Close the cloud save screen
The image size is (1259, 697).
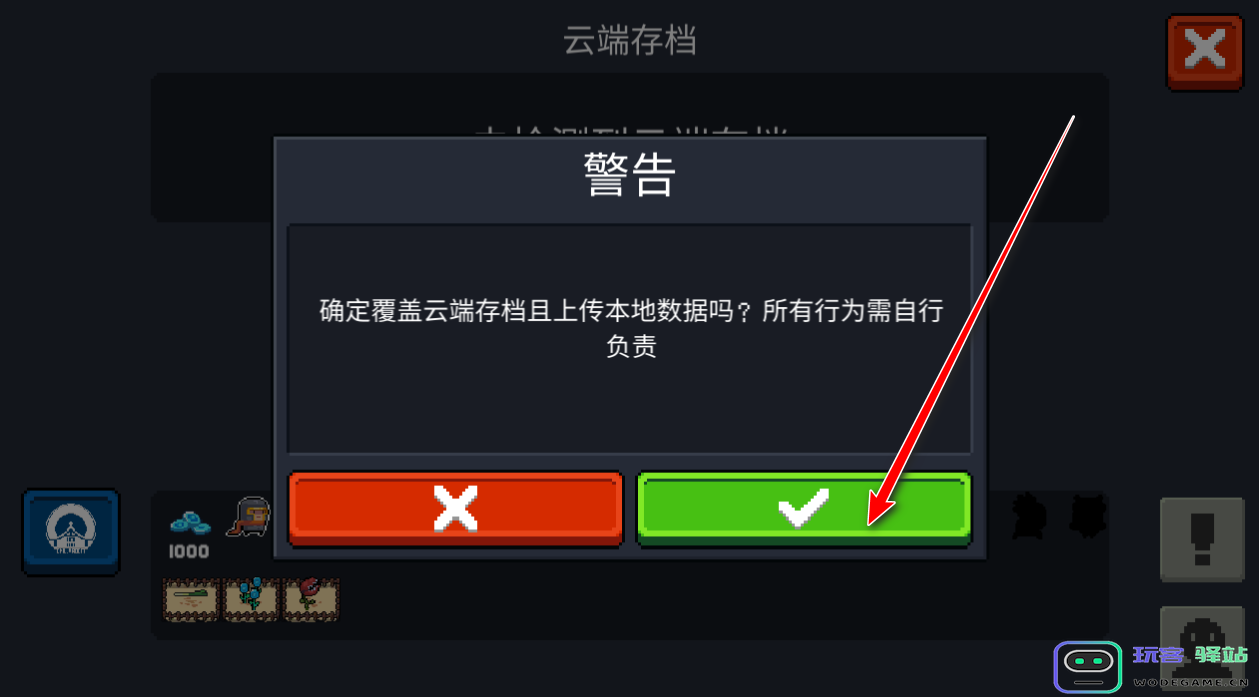(1204, 52)
